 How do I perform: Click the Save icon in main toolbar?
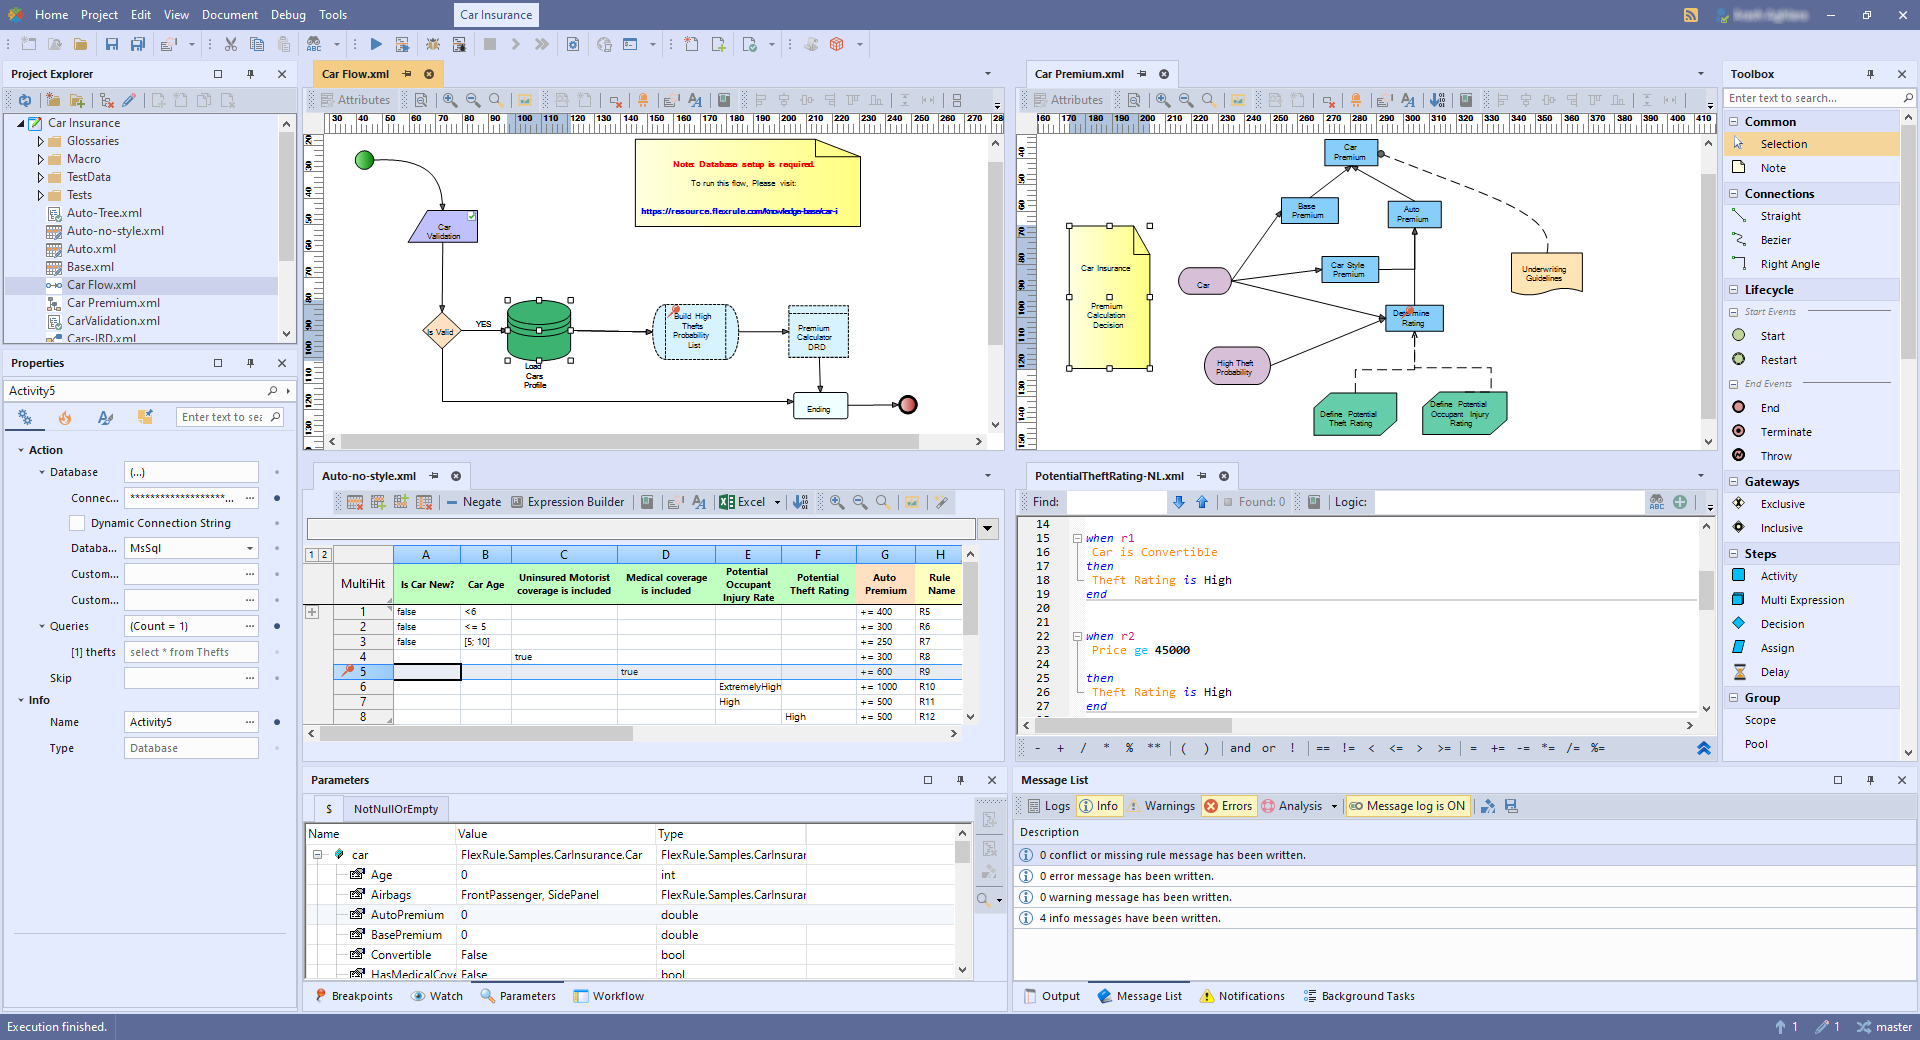point(112,44)
